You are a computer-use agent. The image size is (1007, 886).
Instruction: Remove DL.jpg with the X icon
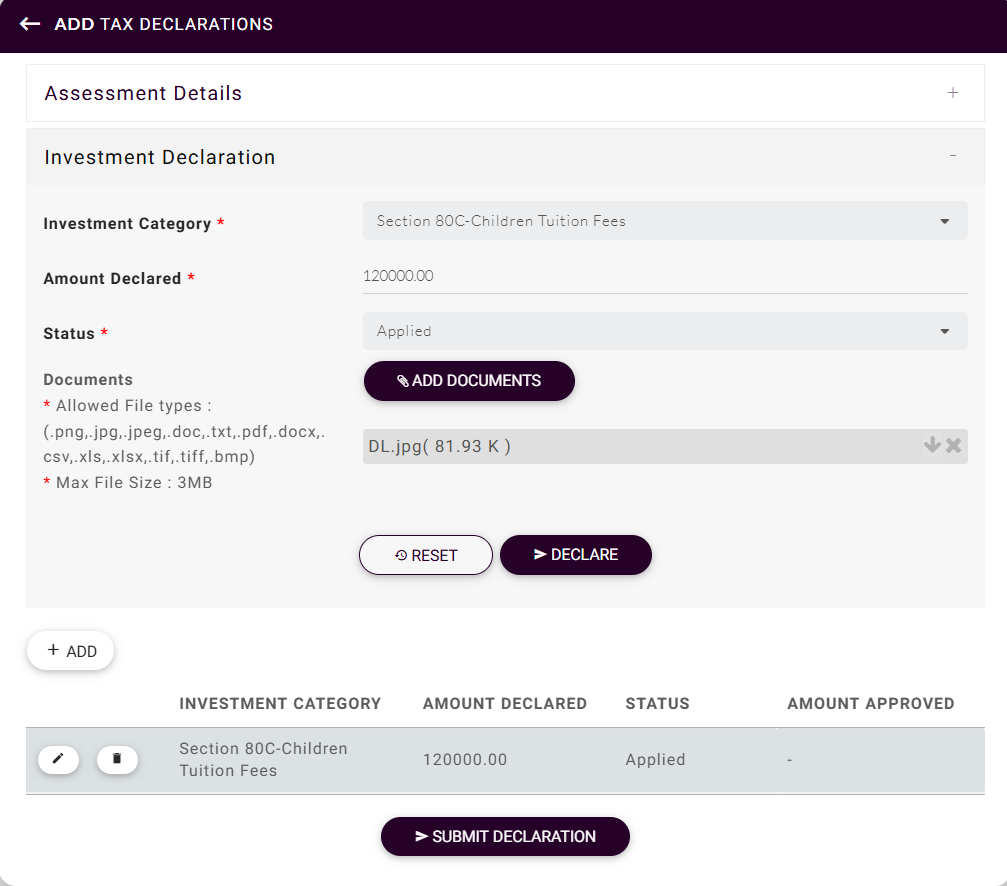tap(954, 446)
